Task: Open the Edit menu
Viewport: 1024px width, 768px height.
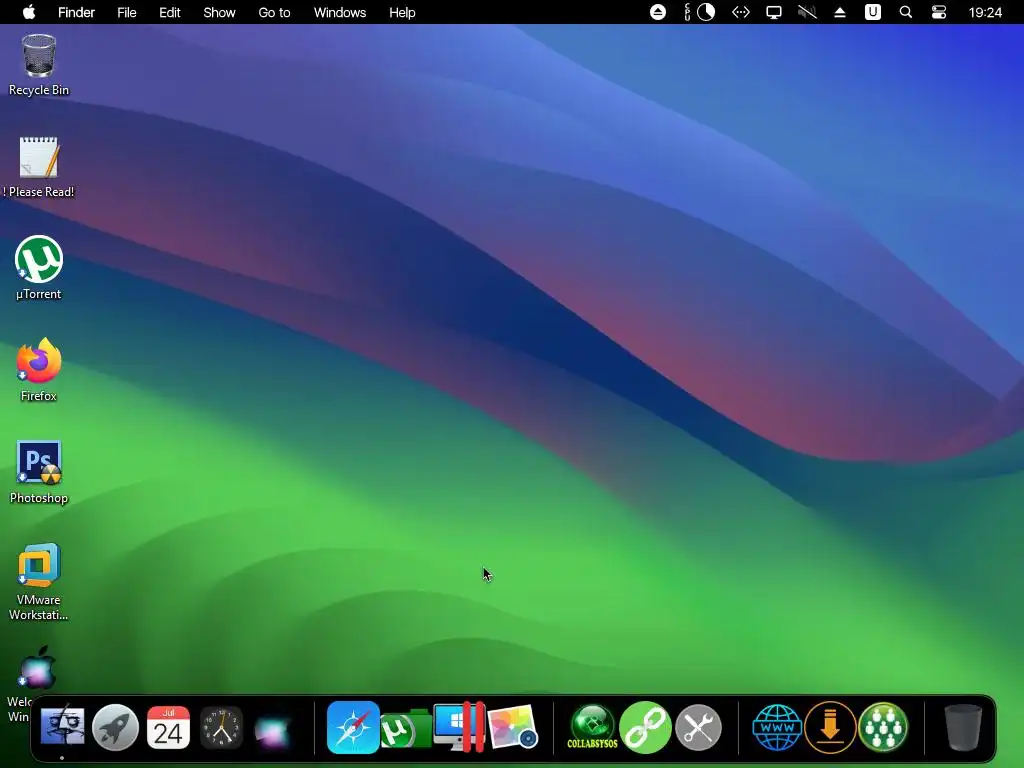Action: tap(170, 12)
